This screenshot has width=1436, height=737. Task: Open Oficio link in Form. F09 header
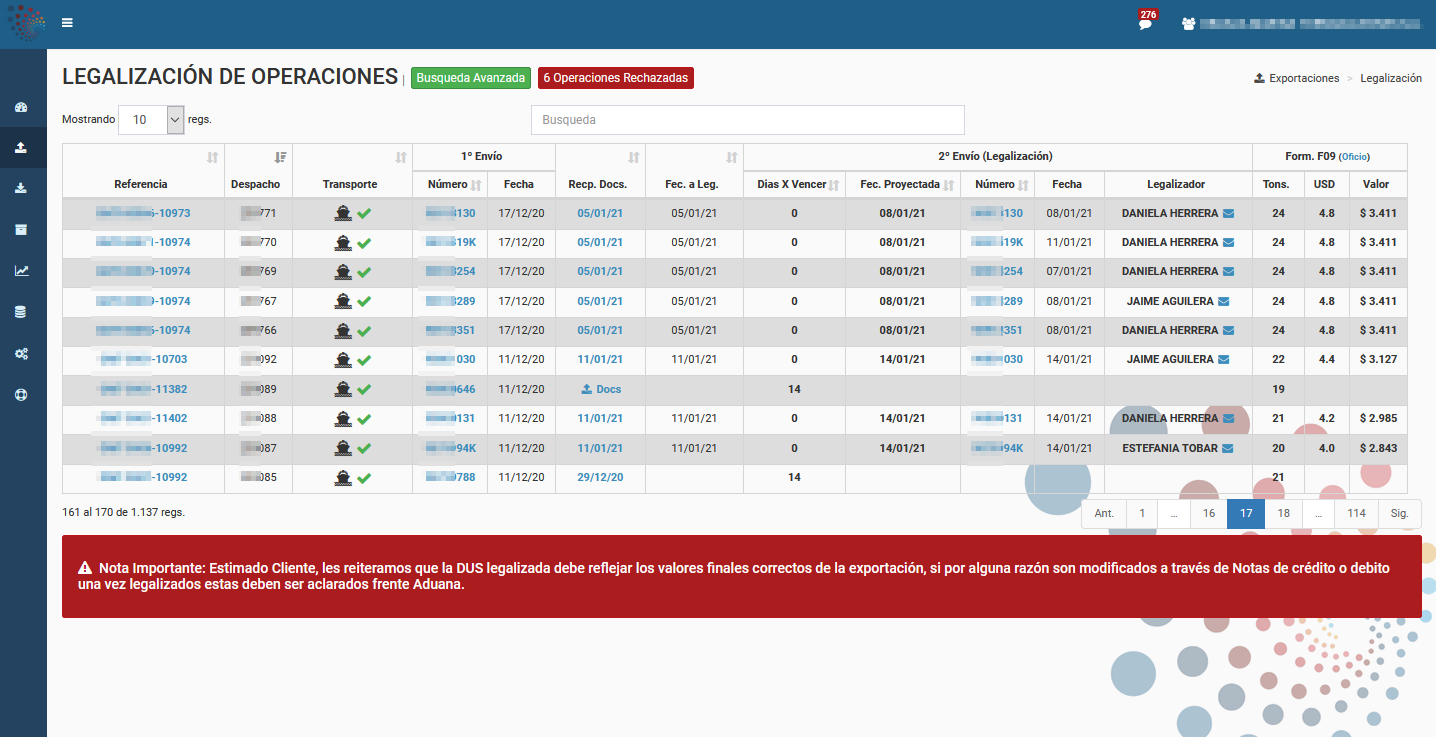(x=1354, y=157)
